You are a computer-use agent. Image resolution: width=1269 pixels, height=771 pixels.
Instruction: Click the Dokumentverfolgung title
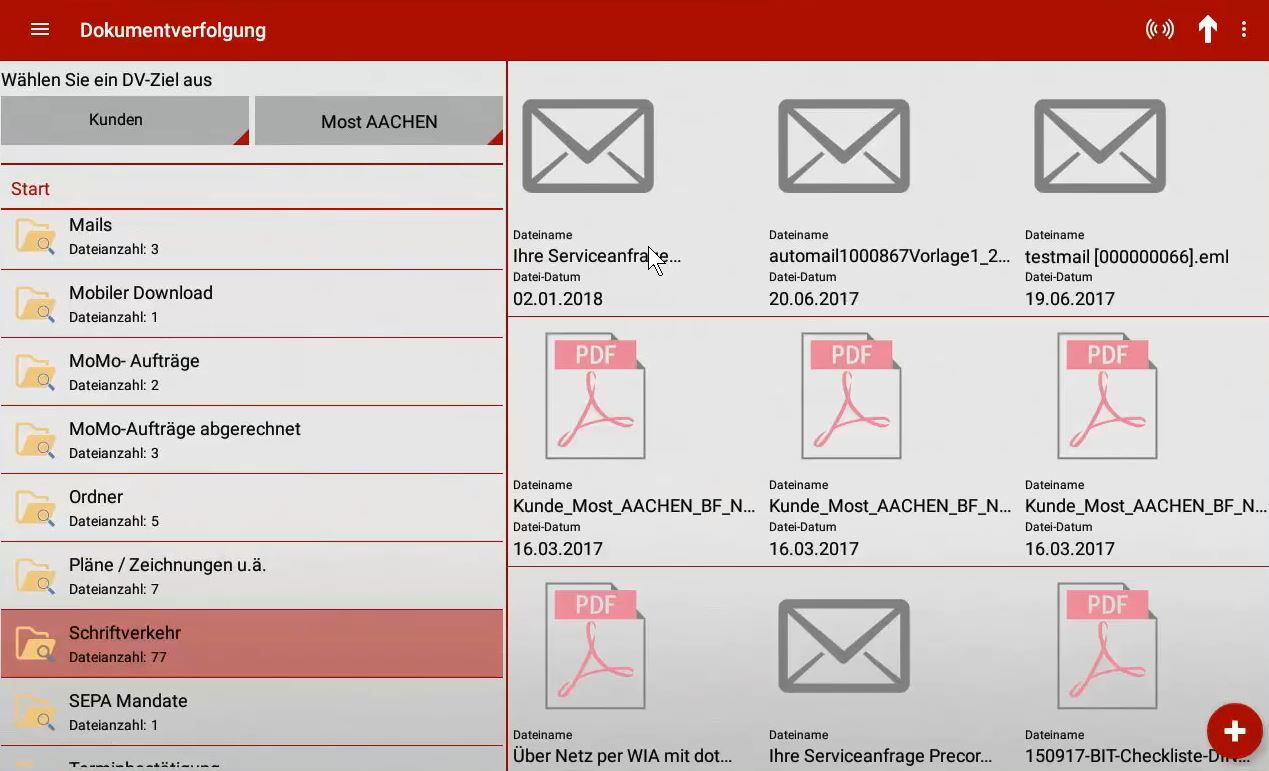click(x=173, y=30)
